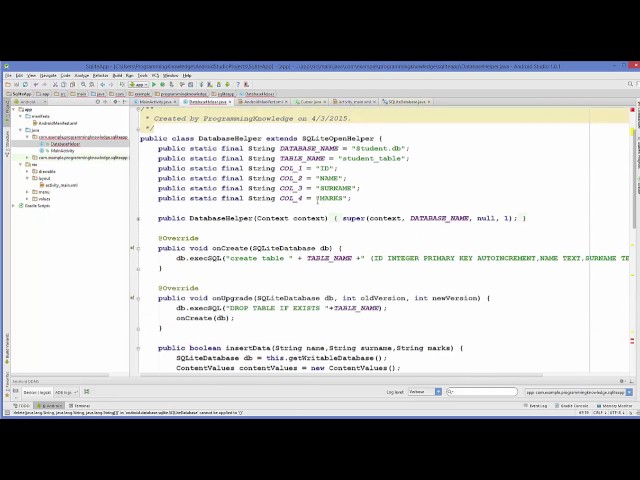Click the Search Everywhere magnifier at top right

tap(630, 84)
